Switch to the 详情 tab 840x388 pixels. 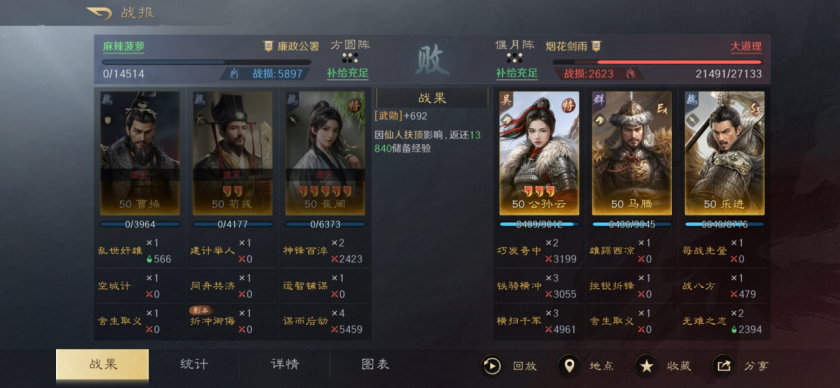click(284, 365)
